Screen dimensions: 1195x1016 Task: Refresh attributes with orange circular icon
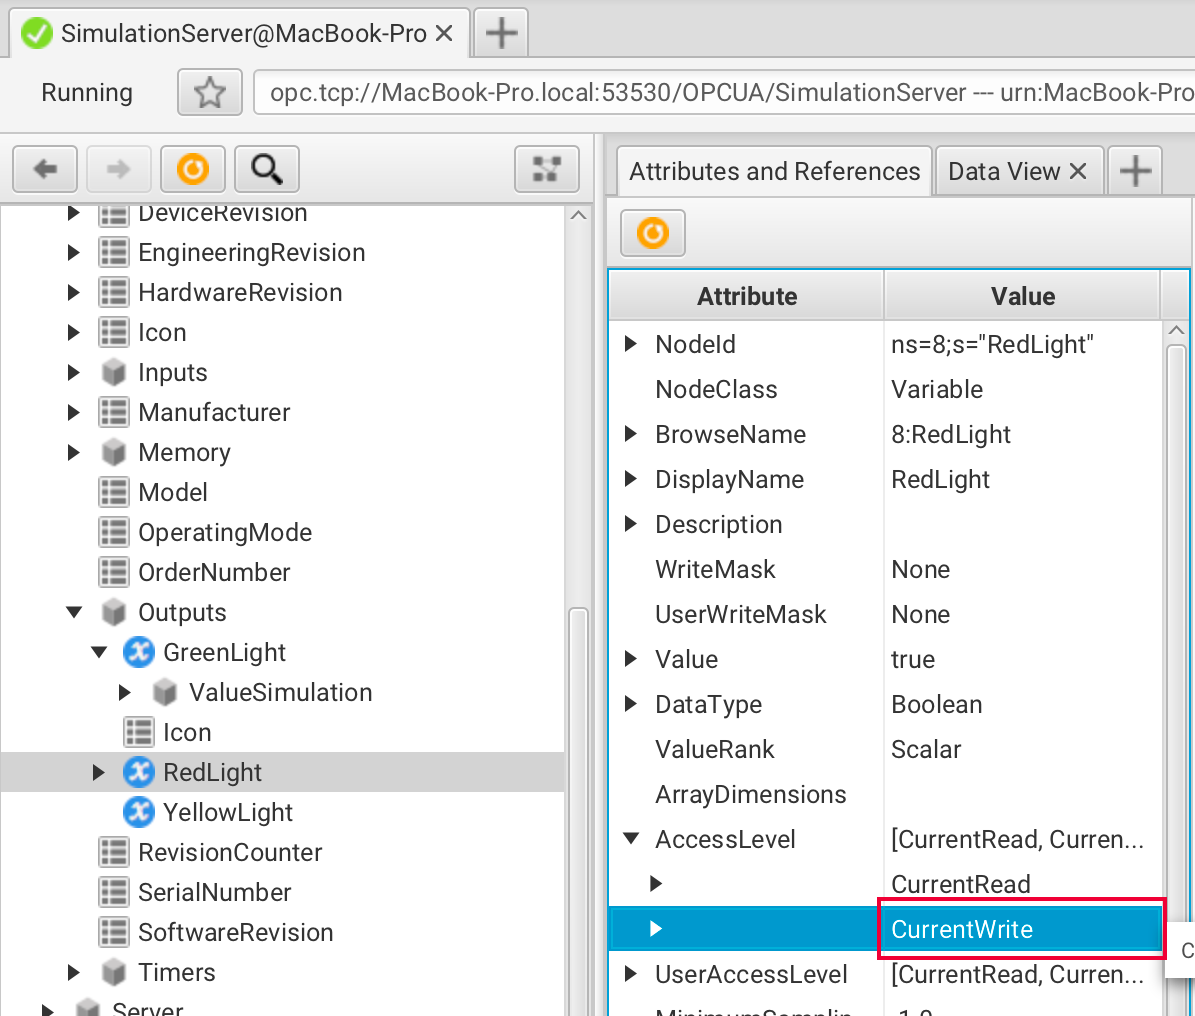coord(653,234)
